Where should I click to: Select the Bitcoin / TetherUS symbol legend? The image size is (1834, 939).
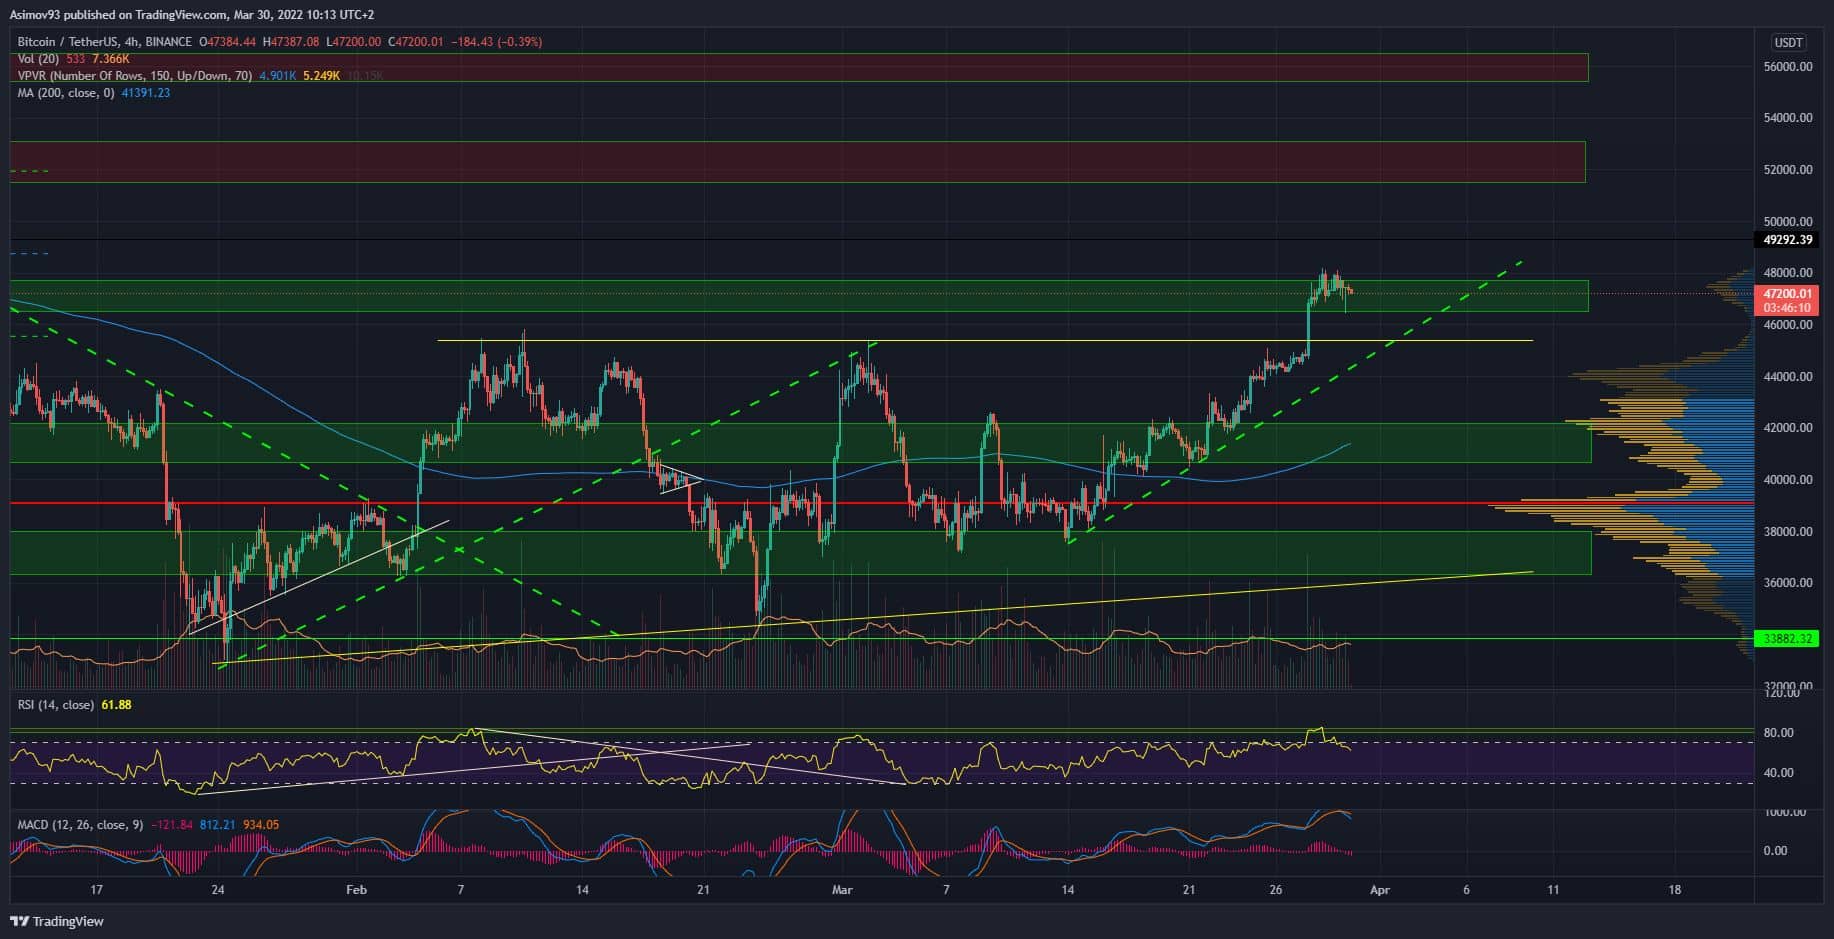point(104,42)
